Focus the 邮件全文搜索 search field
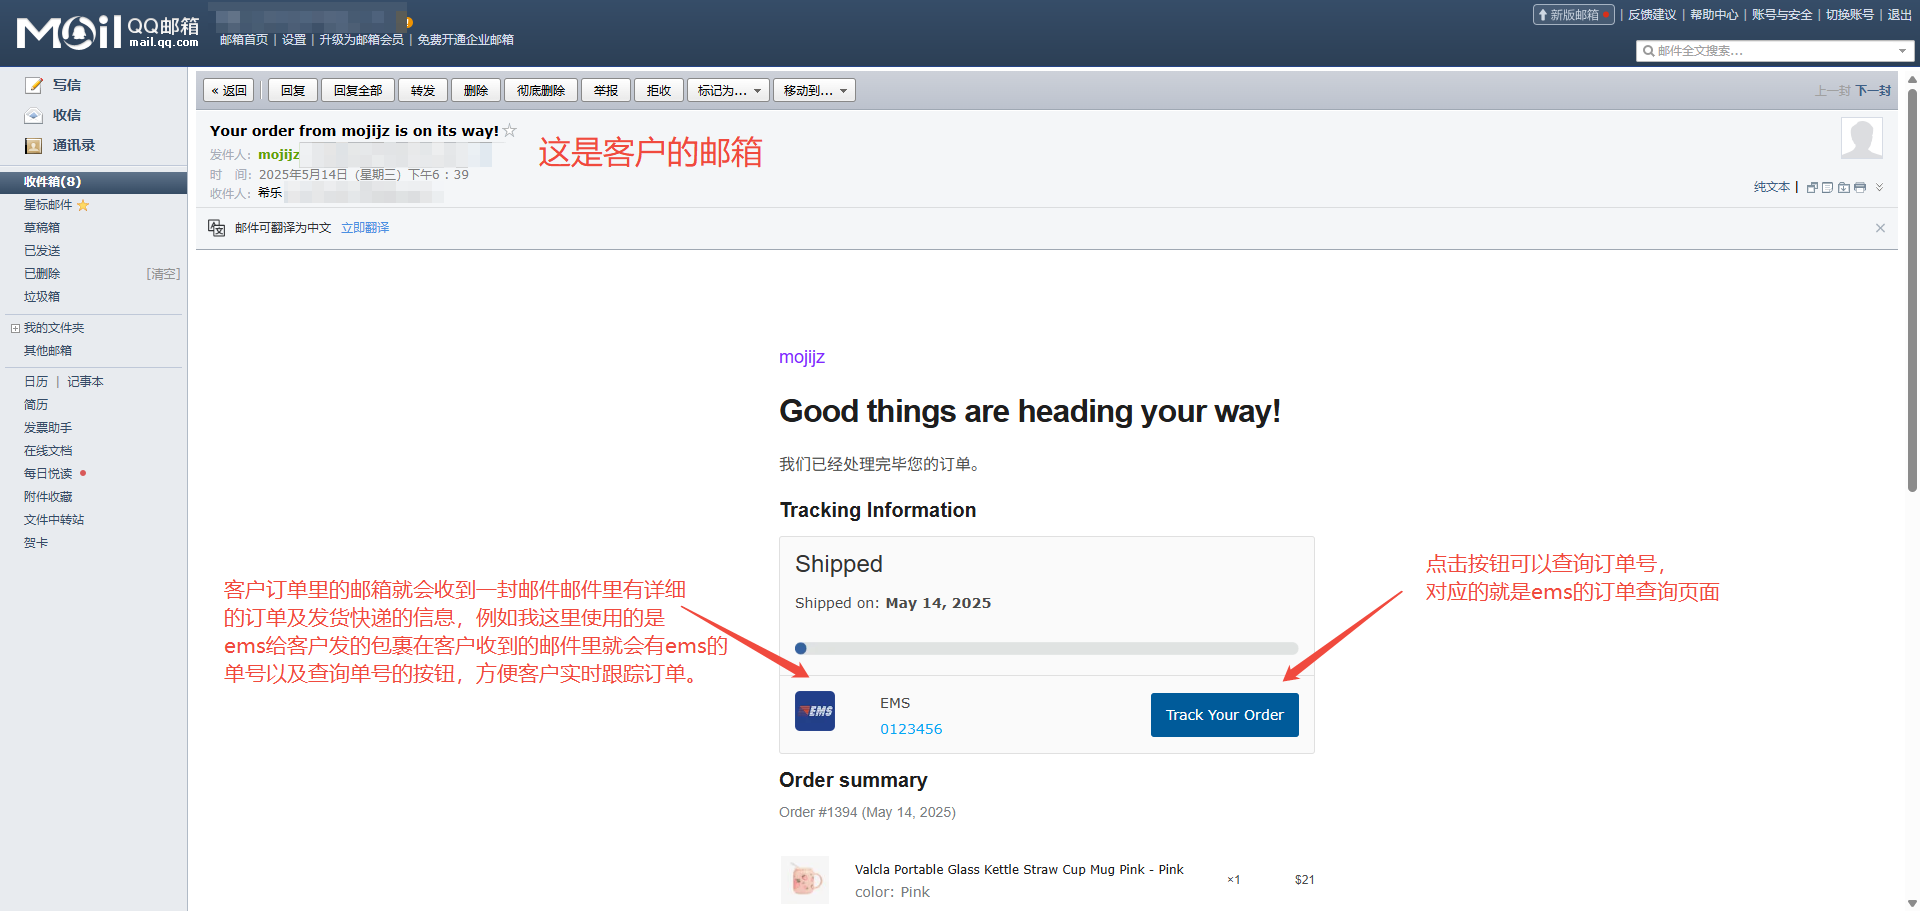The height and width of the screenshot is (911, 1920). click(x=1775, y=51)
